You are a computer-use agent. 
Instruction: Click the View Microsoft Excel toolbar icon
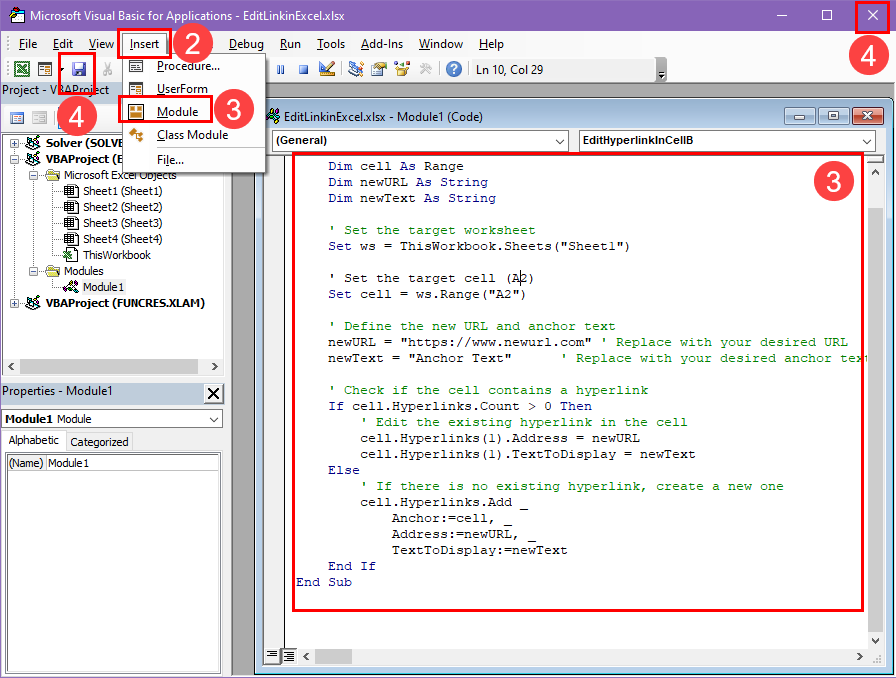[22, 69]
